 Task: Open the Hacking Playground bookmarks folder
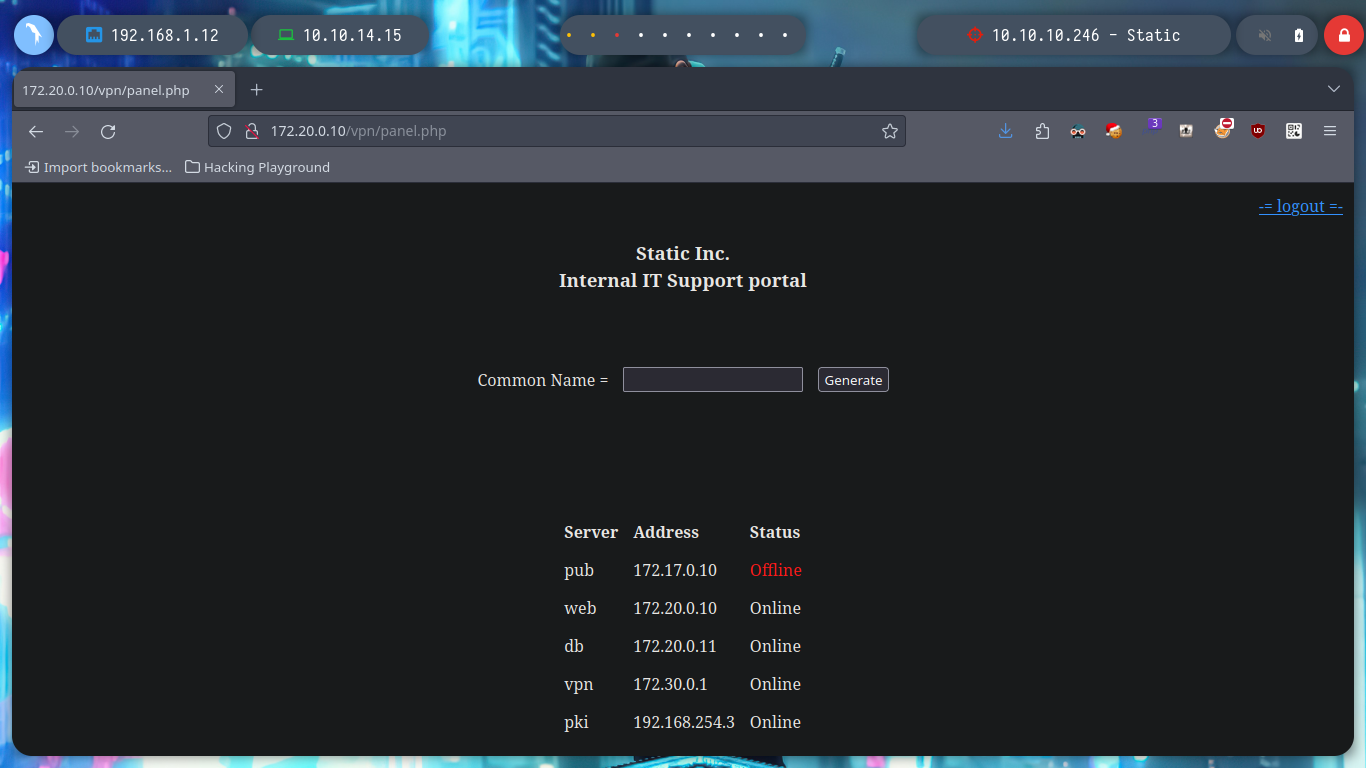pos(257,167)
